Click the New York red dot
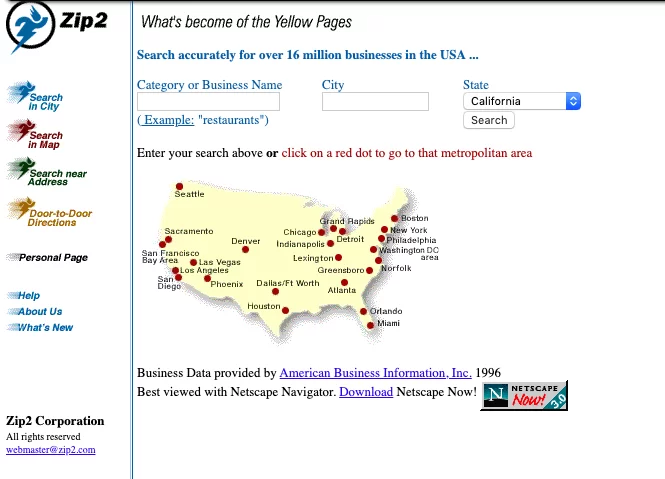The height and width of the screenshot is (479, 665). (x=385, y=230)
